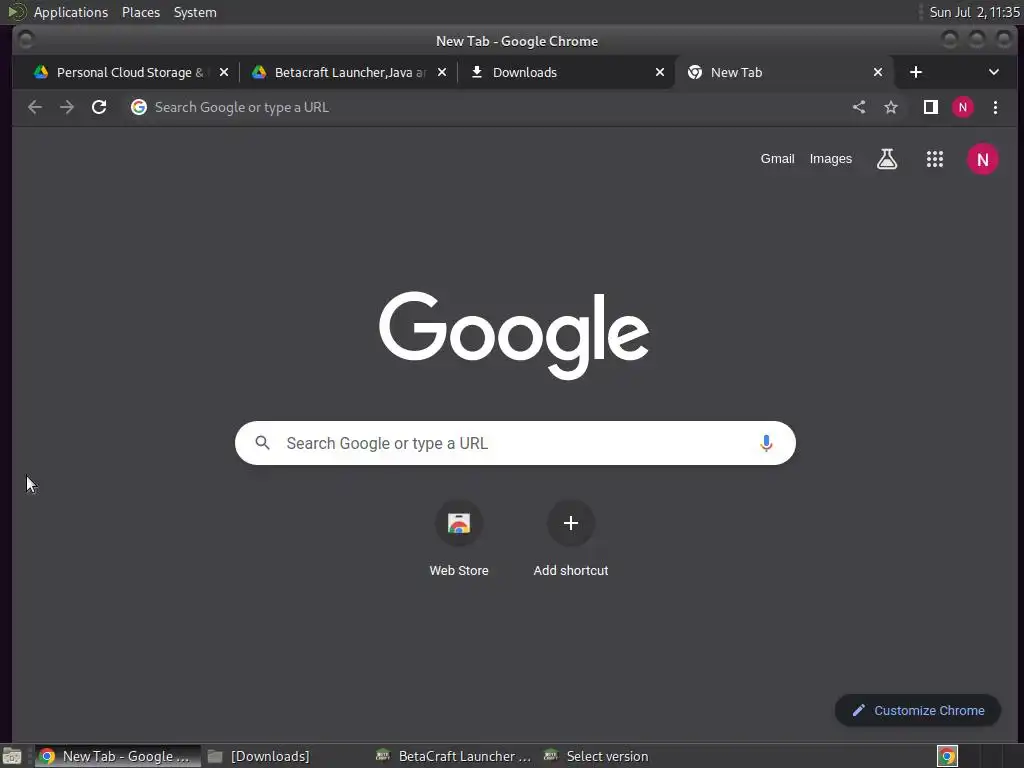Close the Downloads tab

pos(660,72)
